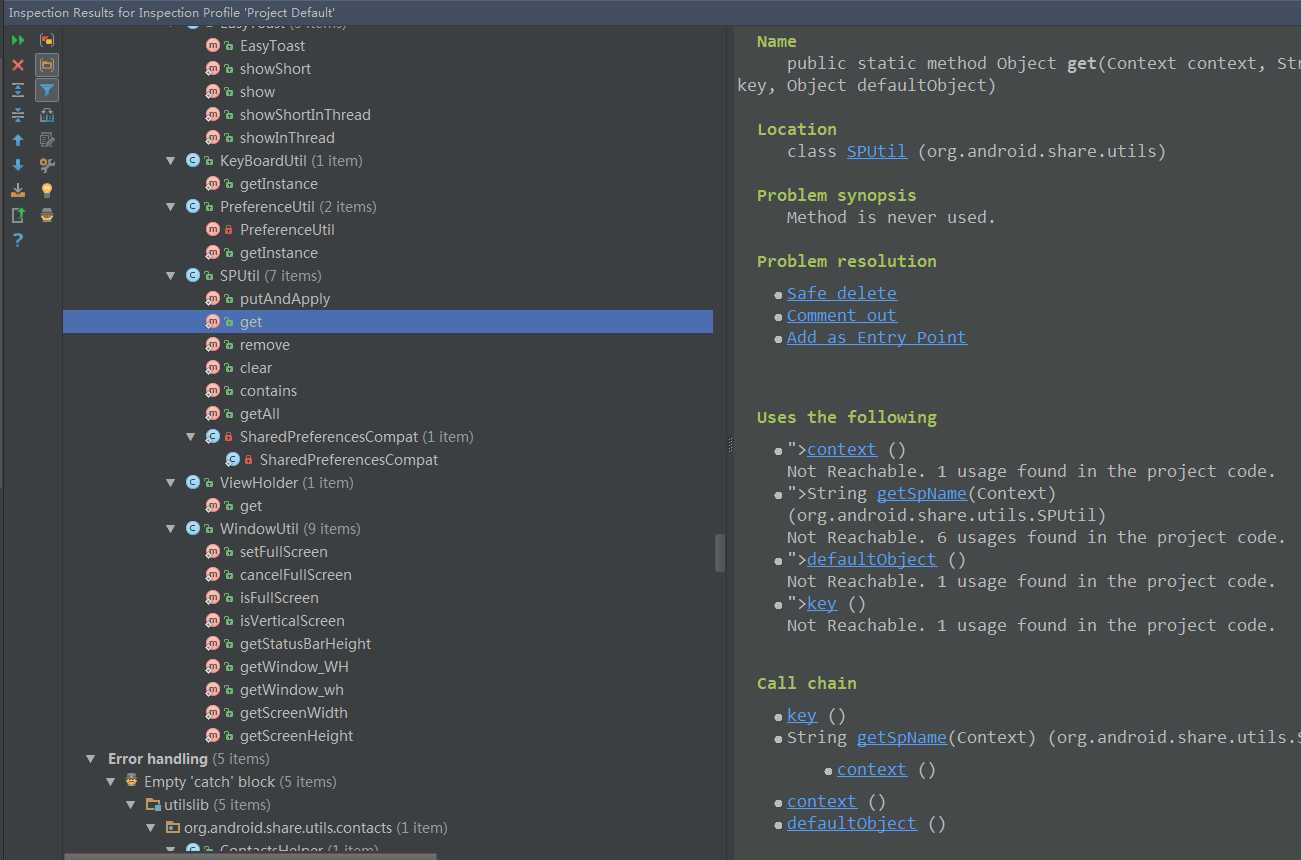
Task: Click the Comment out link
Action: click(x=841, y=315)
